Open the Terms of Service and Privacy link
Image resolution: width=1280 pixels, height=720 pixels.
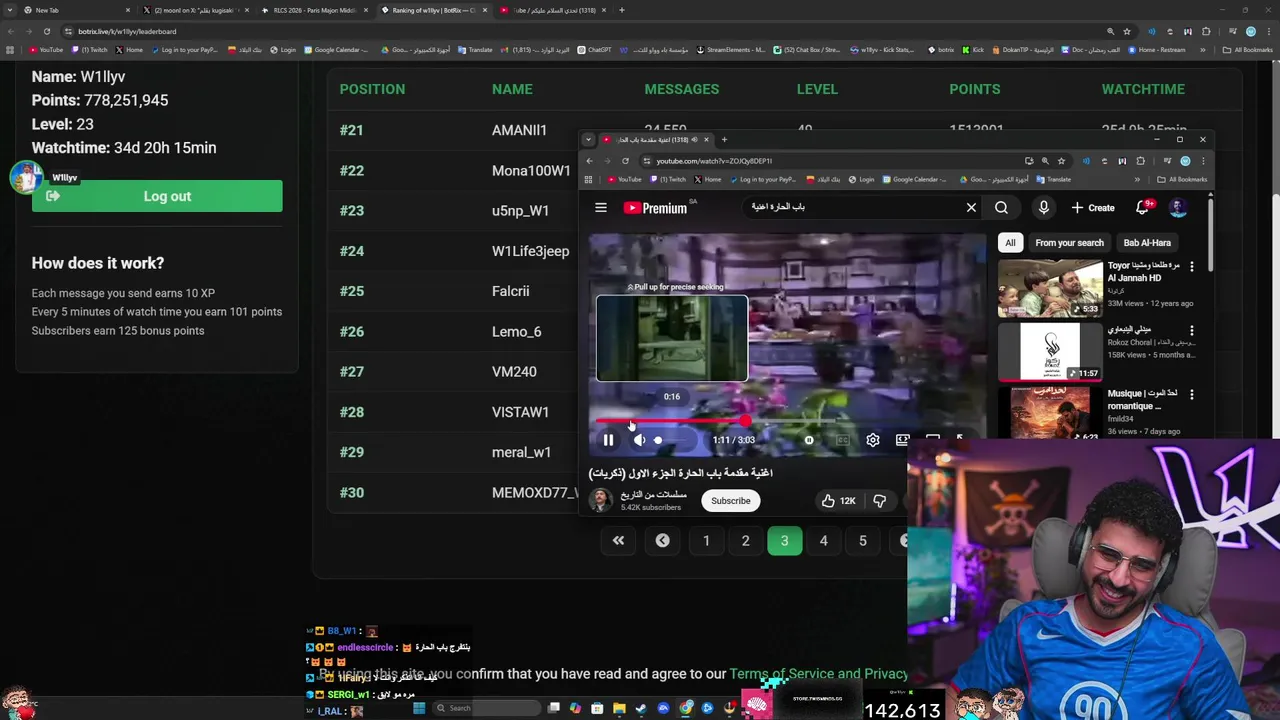819,674
